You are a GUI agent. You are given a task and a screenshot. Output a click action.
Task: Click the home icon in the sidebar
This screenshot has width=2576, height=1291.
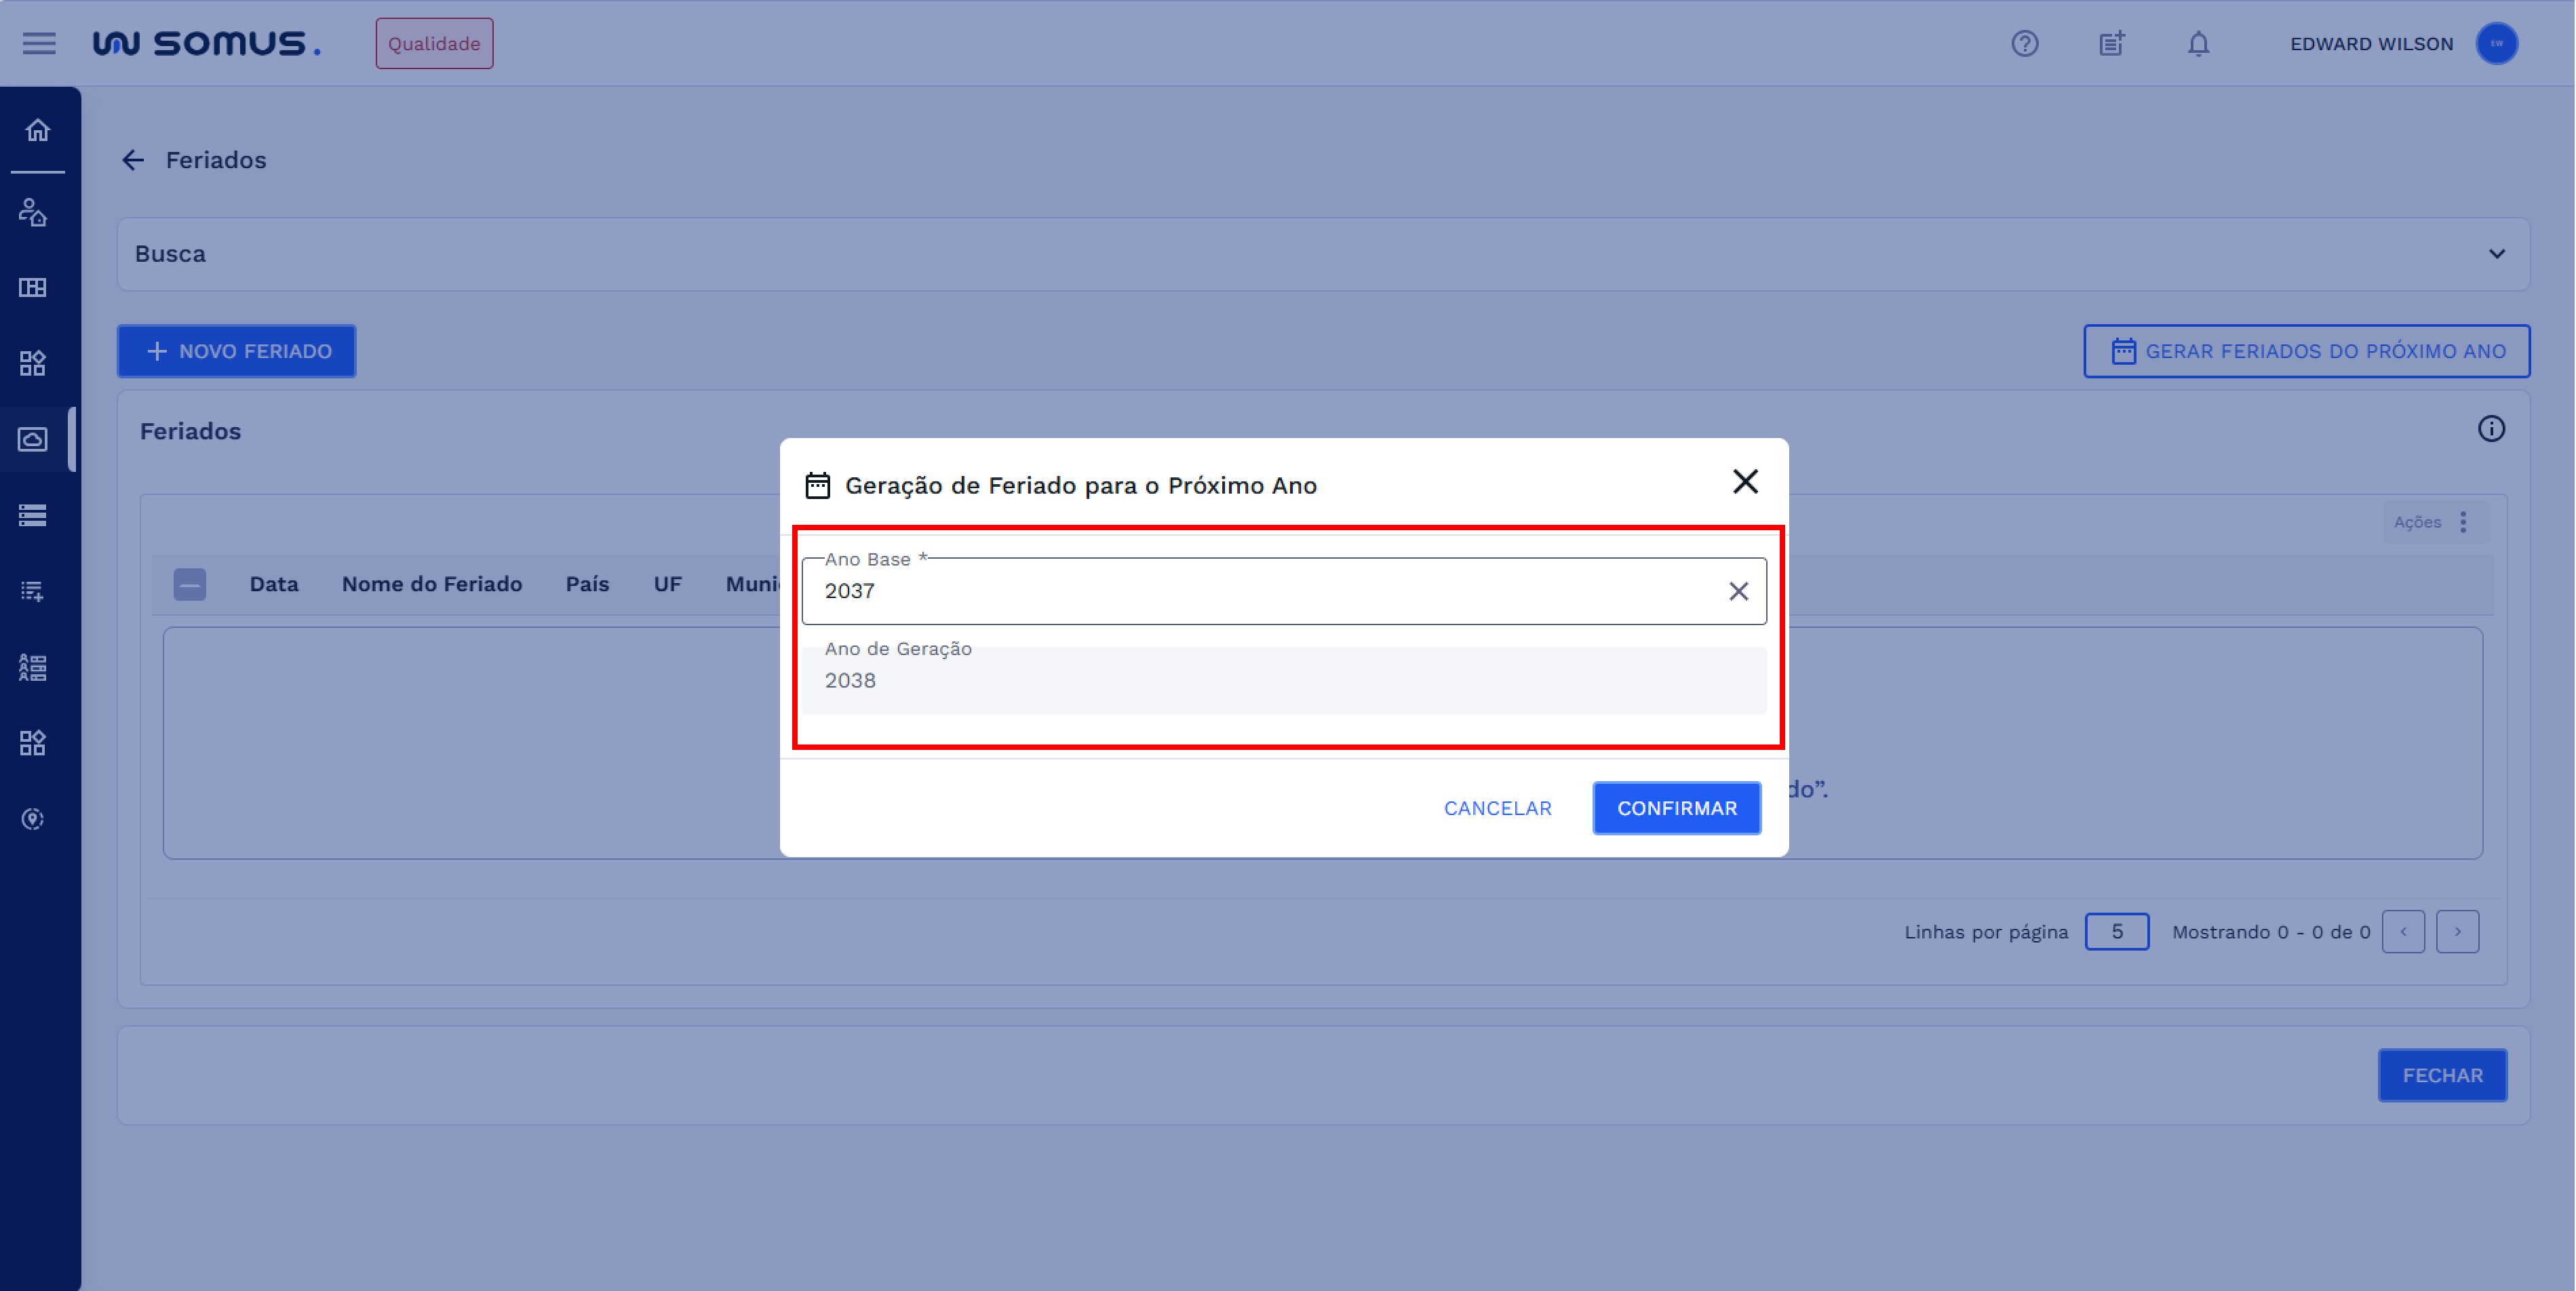[37, 130]
